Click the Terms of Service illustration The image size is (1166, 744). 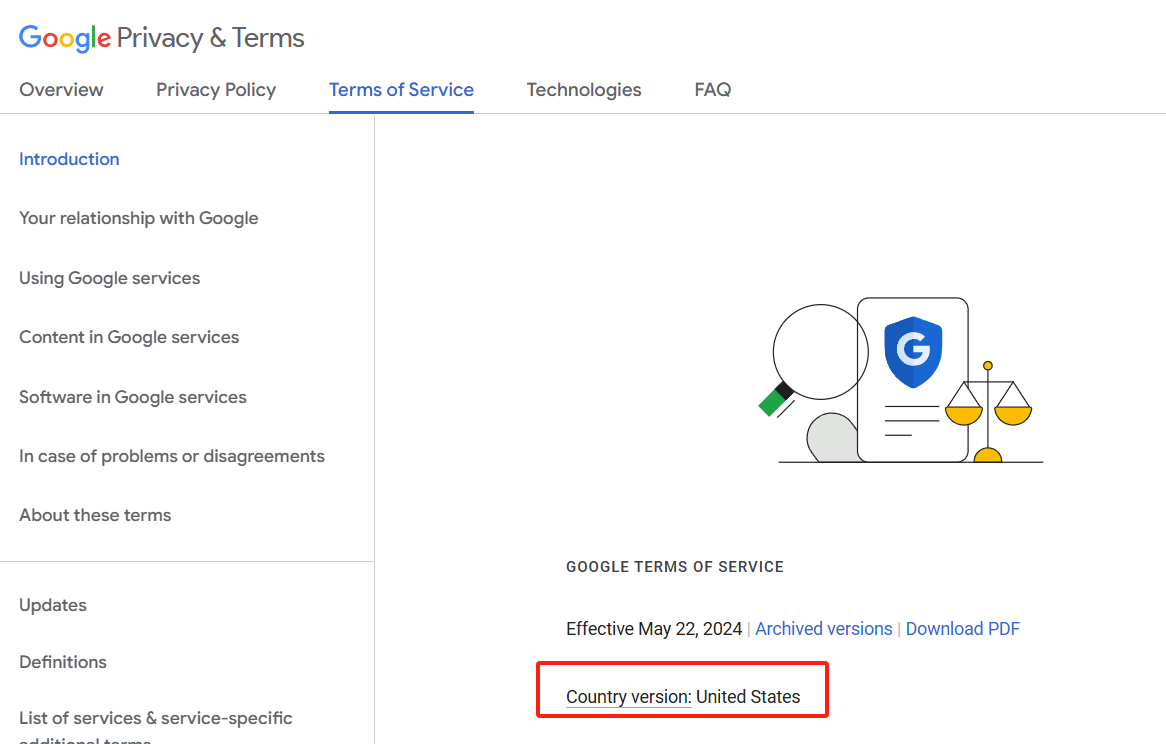(x=901, y=380)
